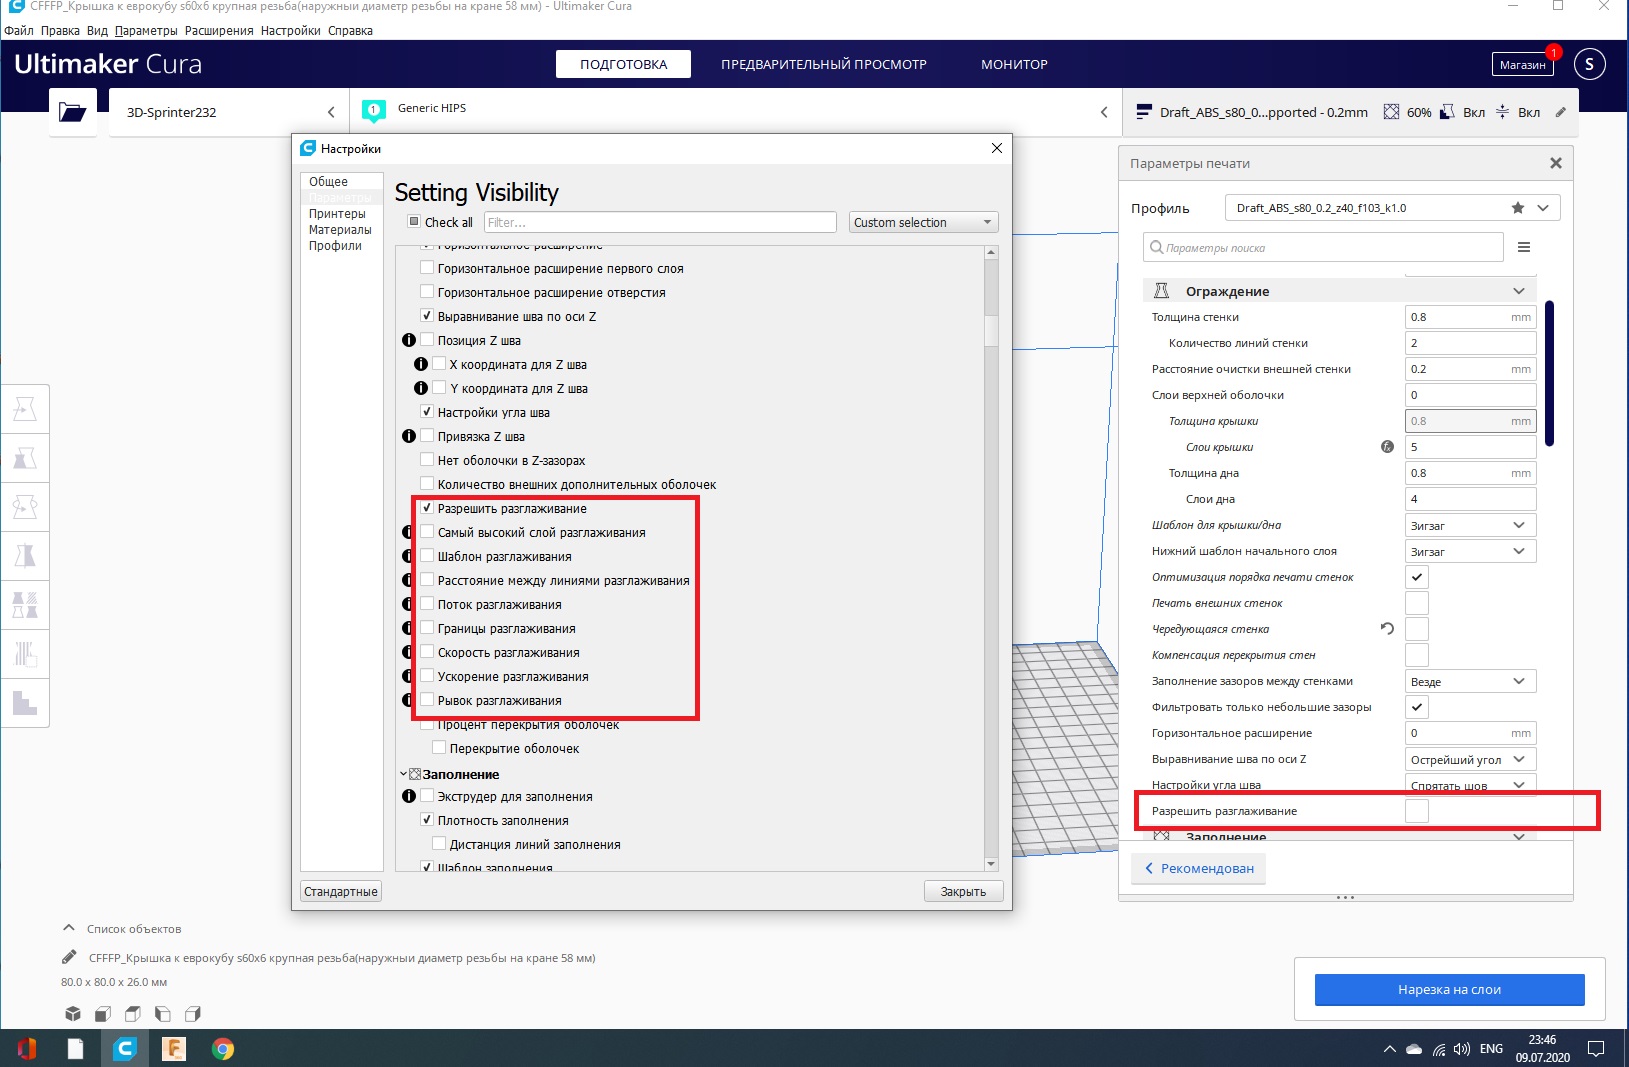Open the hamburger menu beside settings search
The width and height of the screenshot is (1629, 1067).
coord(1524,247)
